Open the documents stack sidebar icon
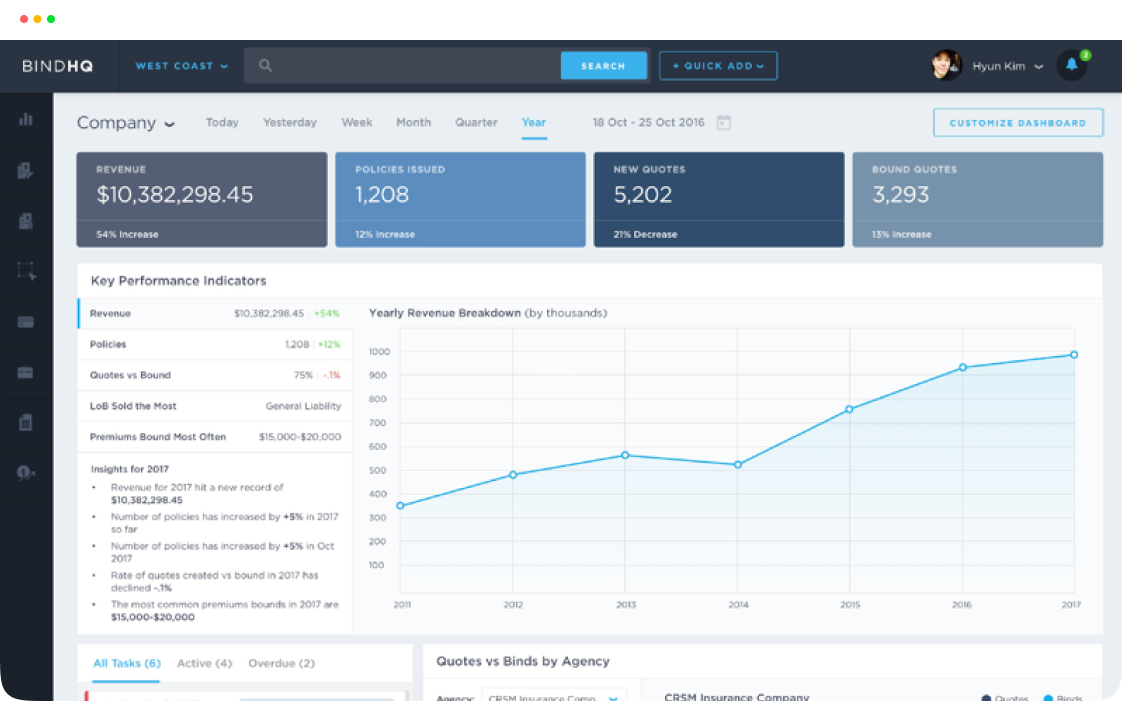Screen dimensions: 1122x701 26,221
